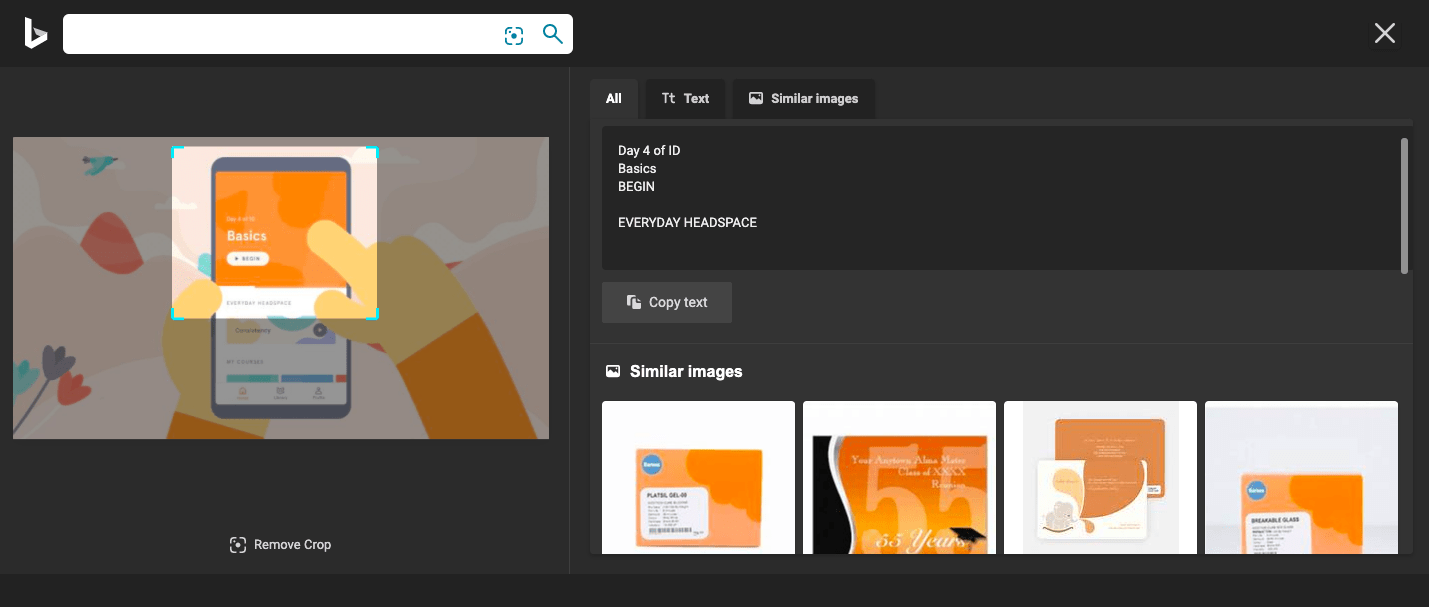Click the image icon beside Similar images heading

pyautogui.click(x=613, y=371)
